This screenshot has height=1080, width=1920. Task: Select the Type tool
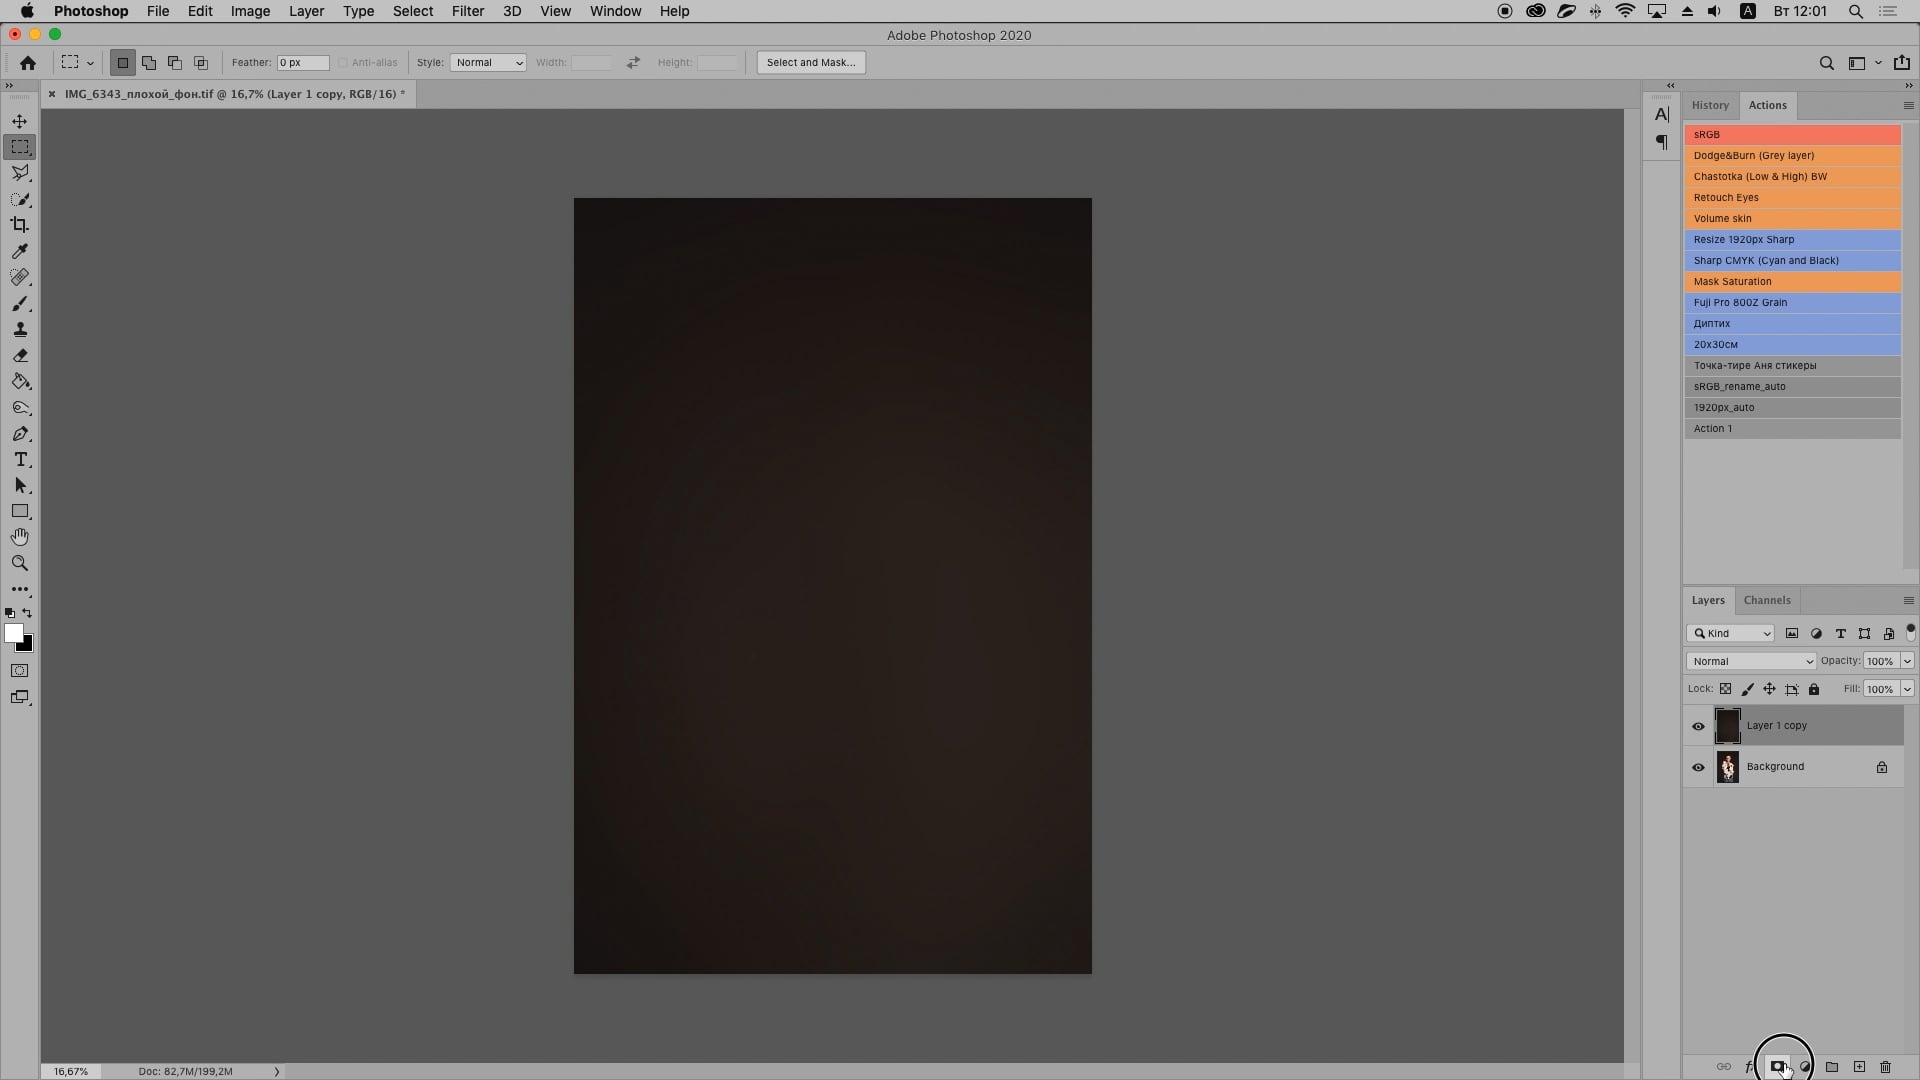20,459
